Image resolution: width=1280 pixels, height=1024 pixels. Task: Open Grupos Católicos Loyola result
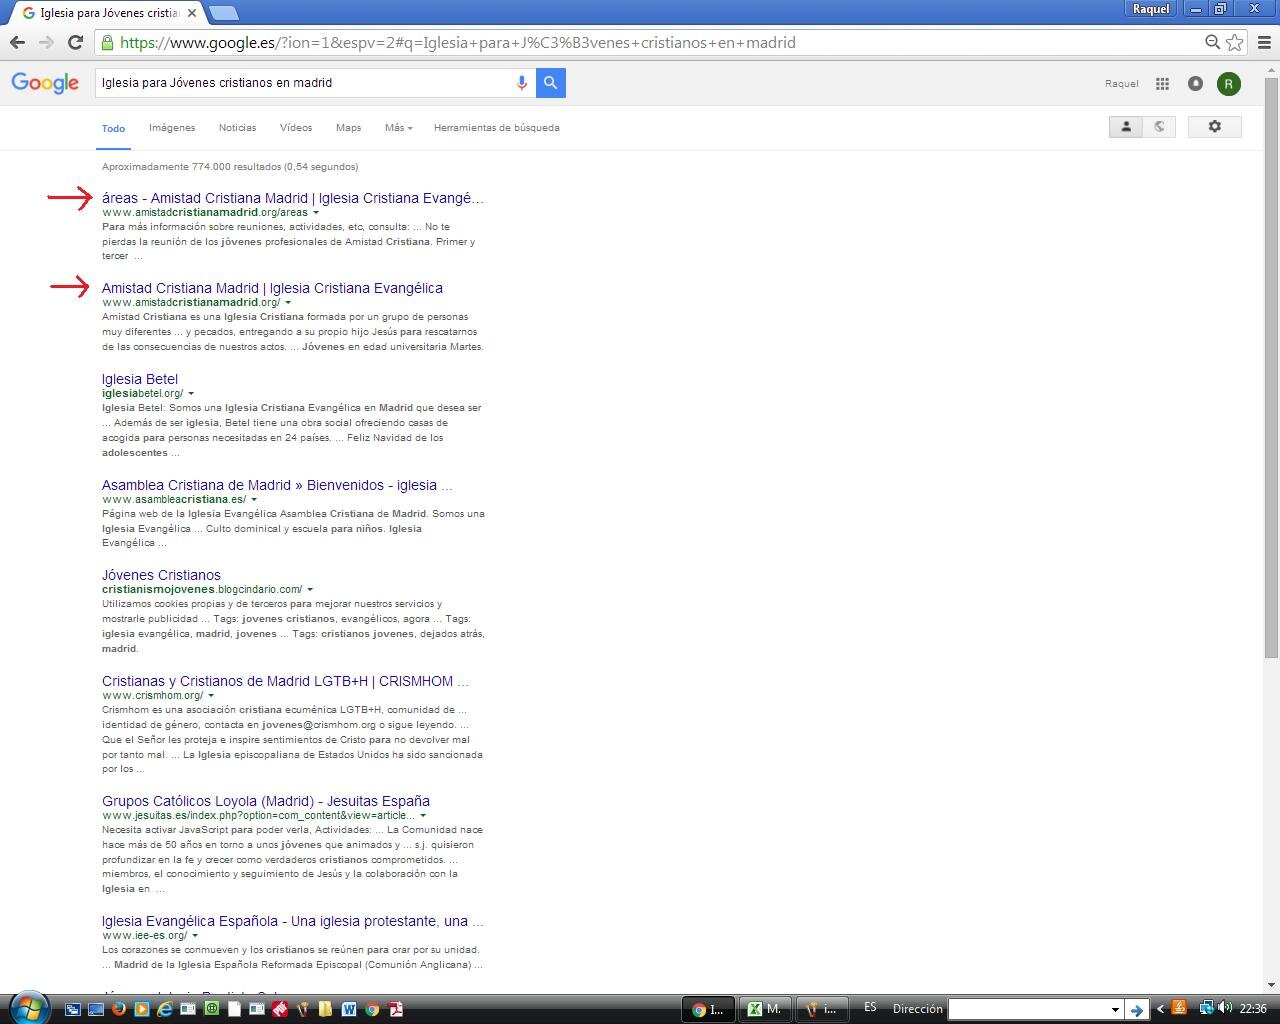coord(266,801)
